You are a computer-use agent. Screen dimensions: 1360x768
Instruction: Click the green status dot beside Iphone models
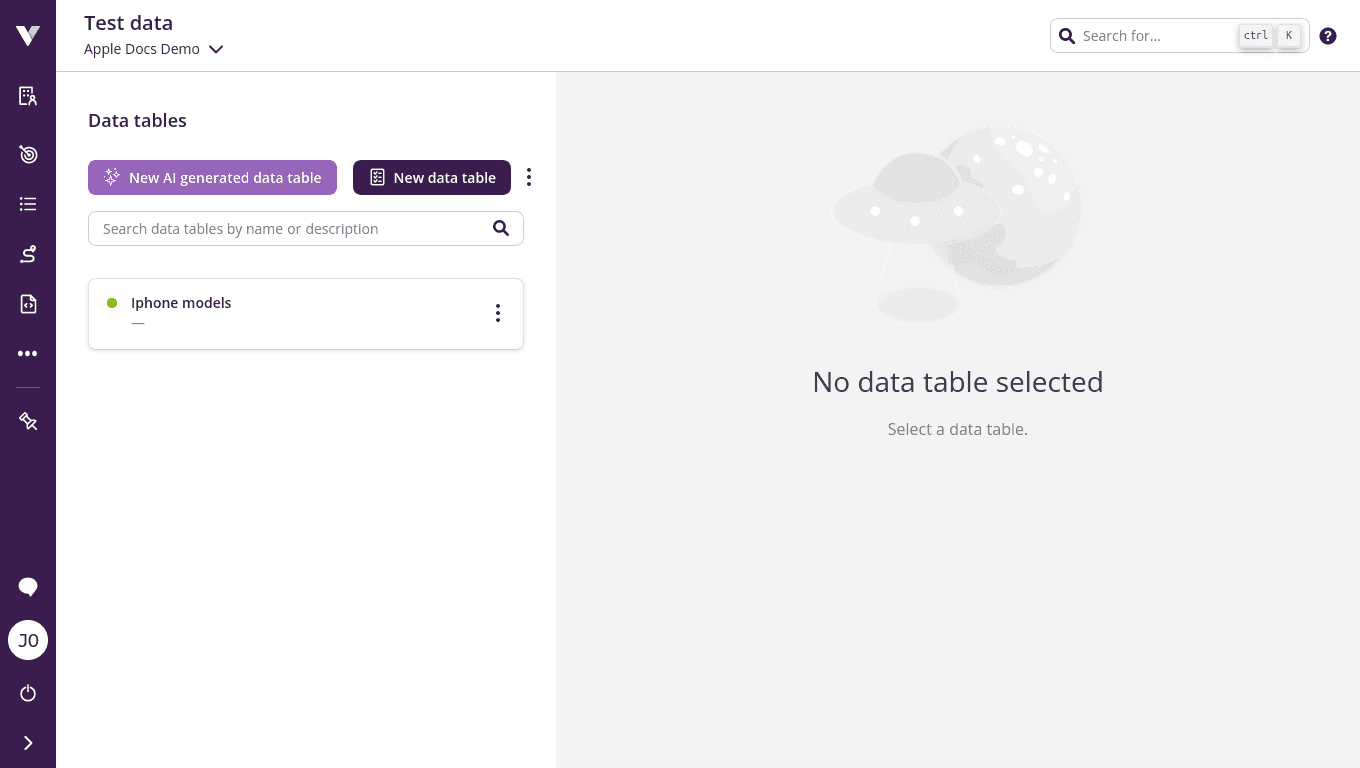click(x=112, y=303)
